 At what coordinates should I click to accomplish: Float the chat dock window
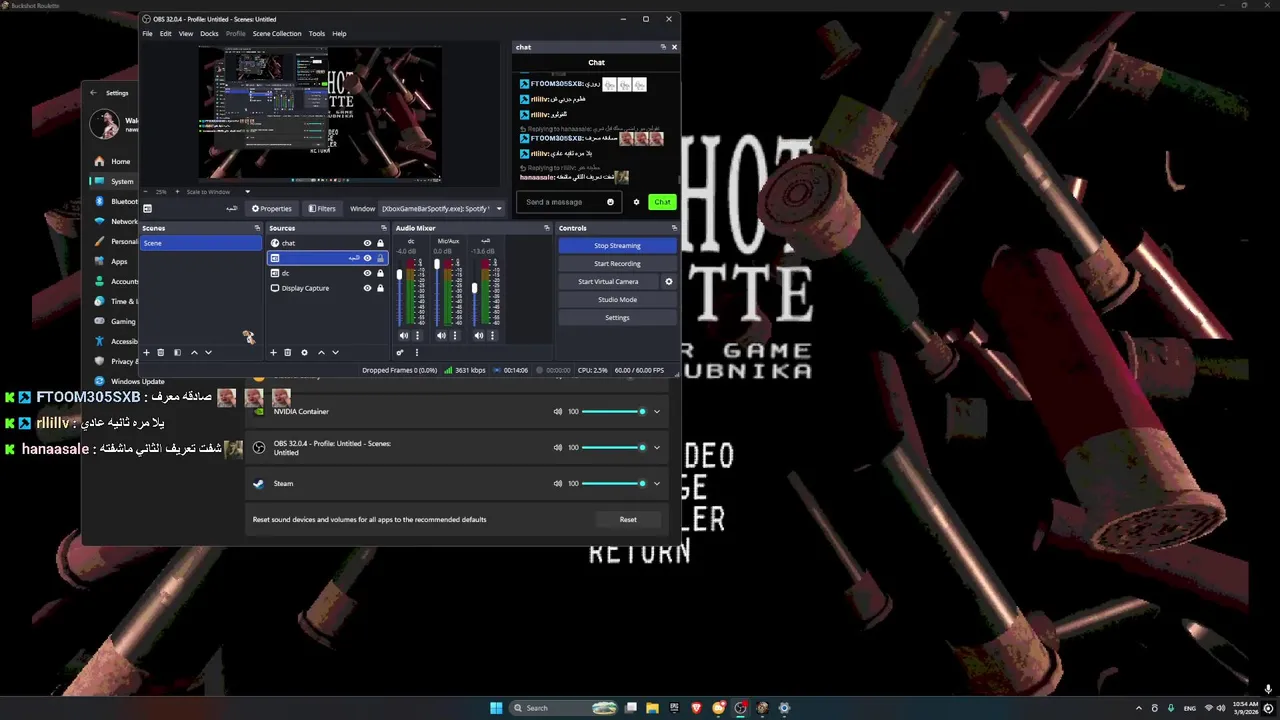pyautogui.click(x=663, y=47)
